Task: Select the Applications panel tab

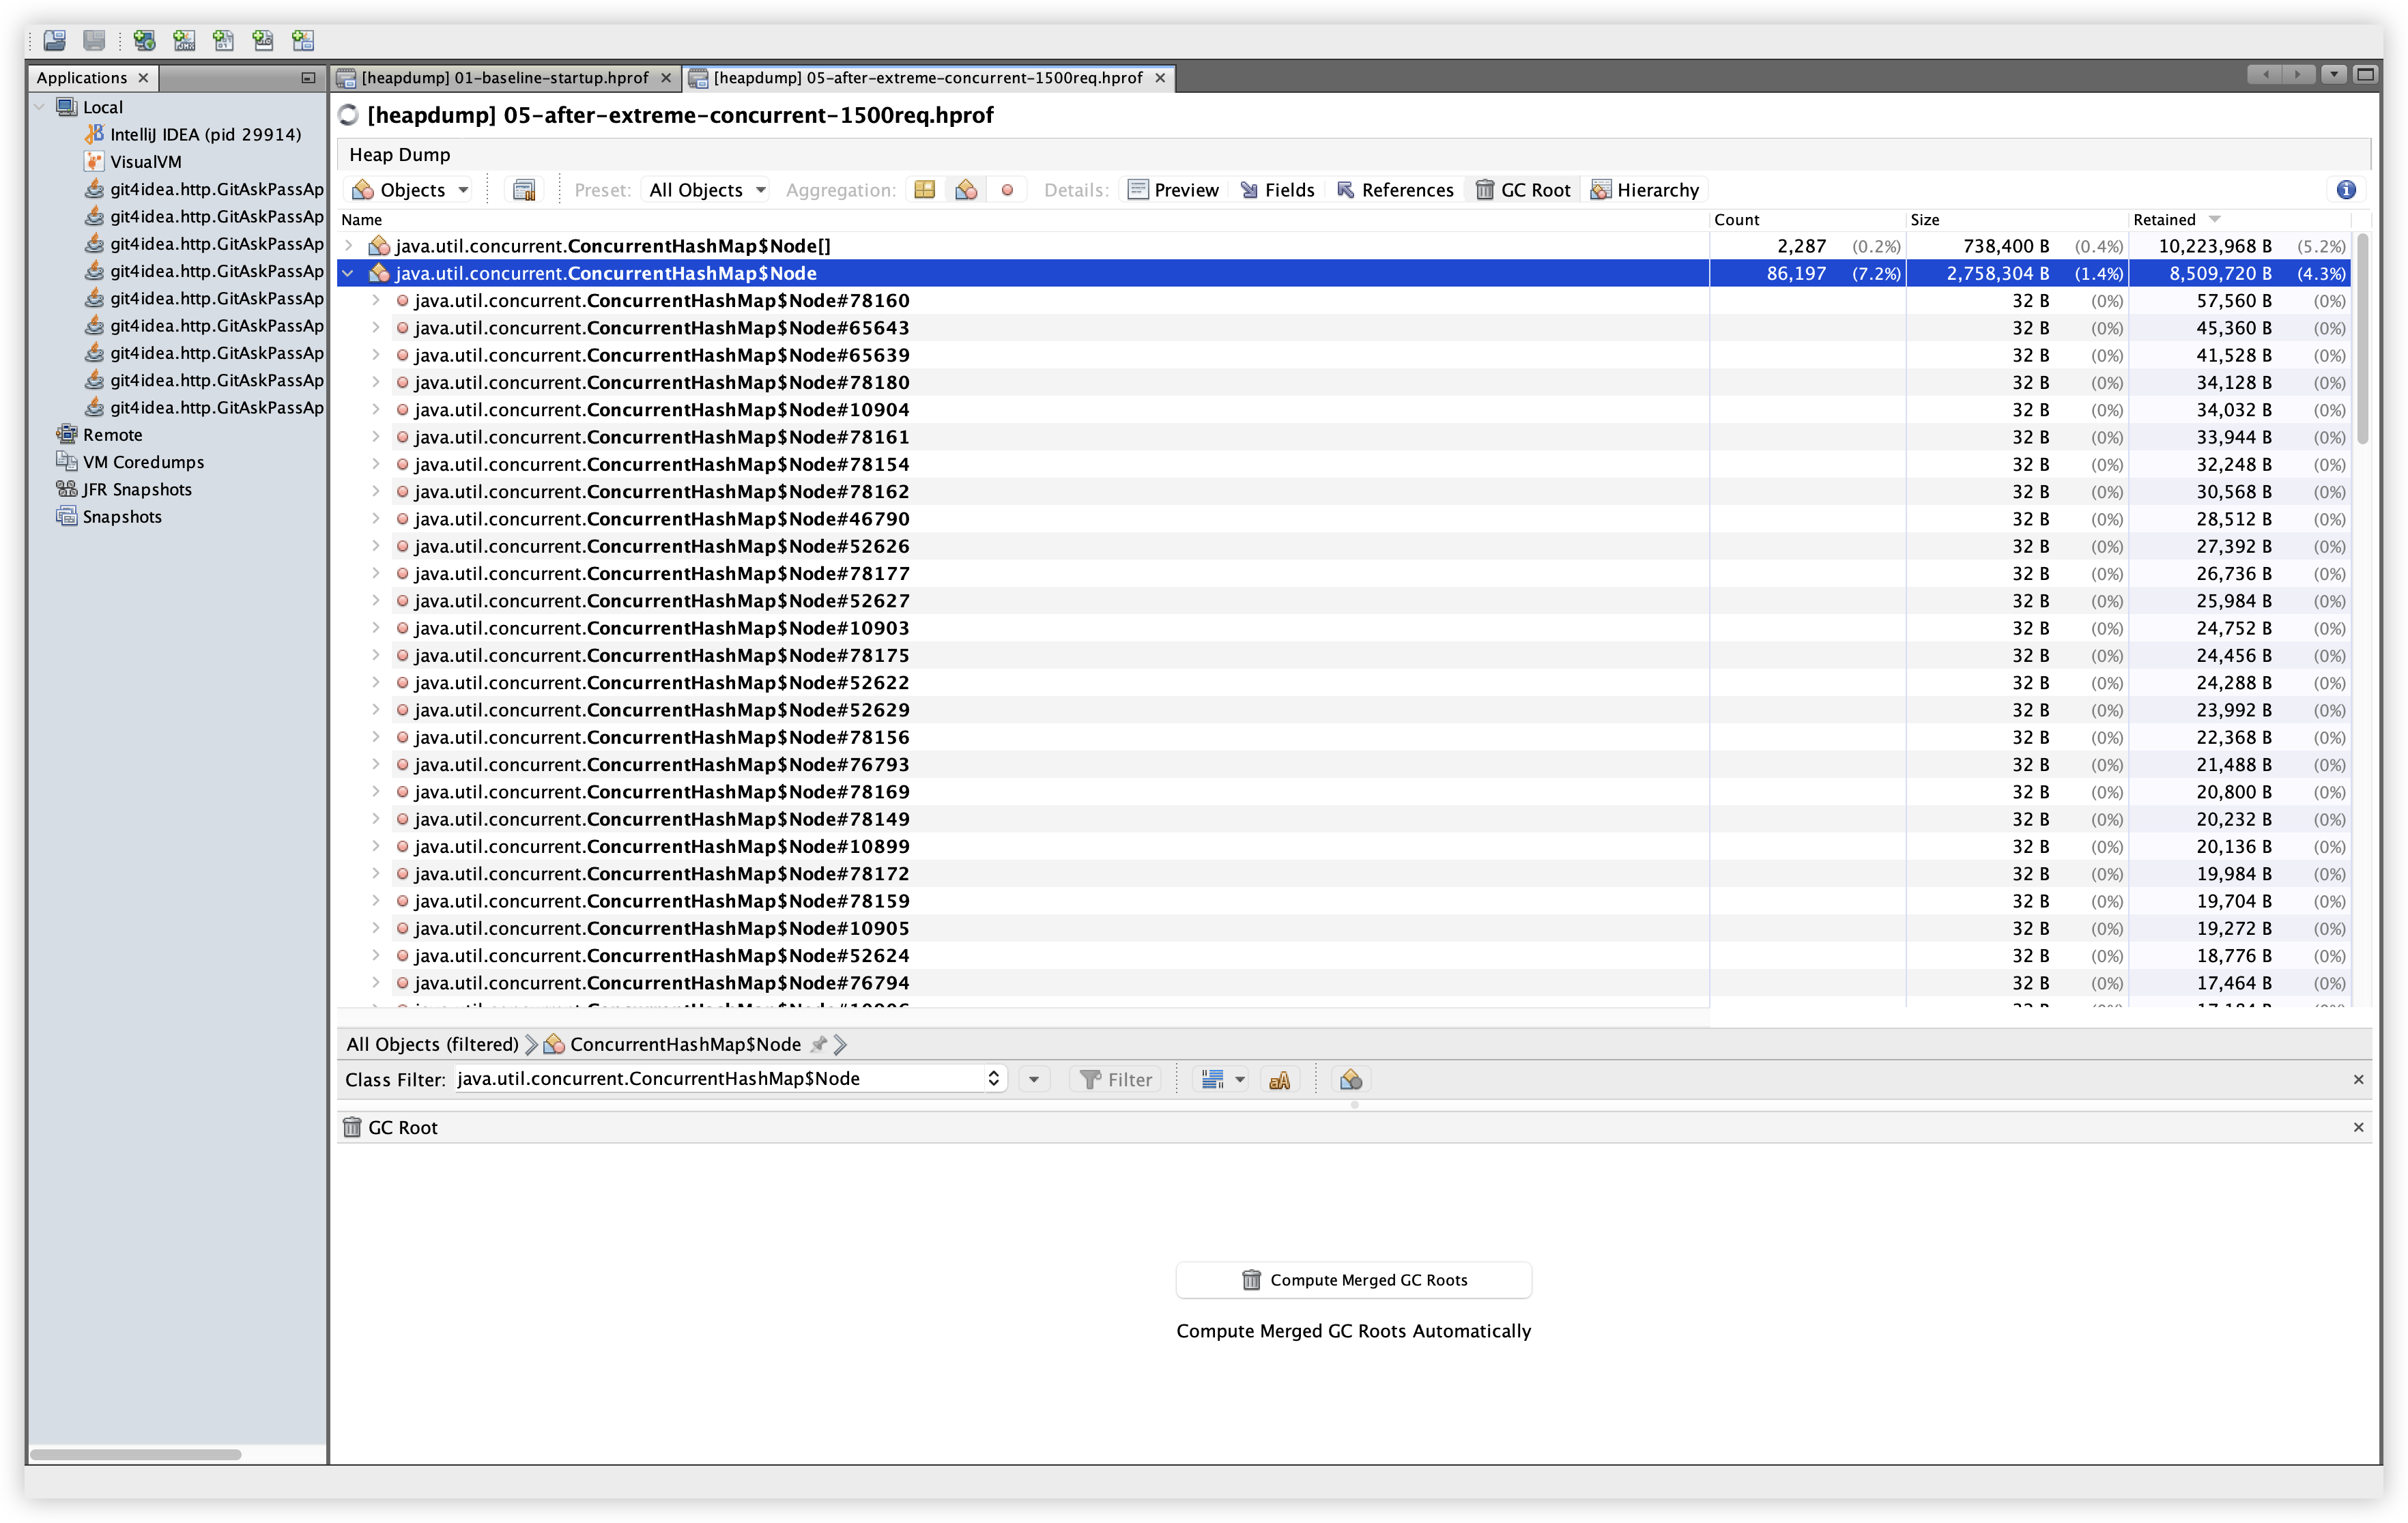Action: click(x=82, y=78)
